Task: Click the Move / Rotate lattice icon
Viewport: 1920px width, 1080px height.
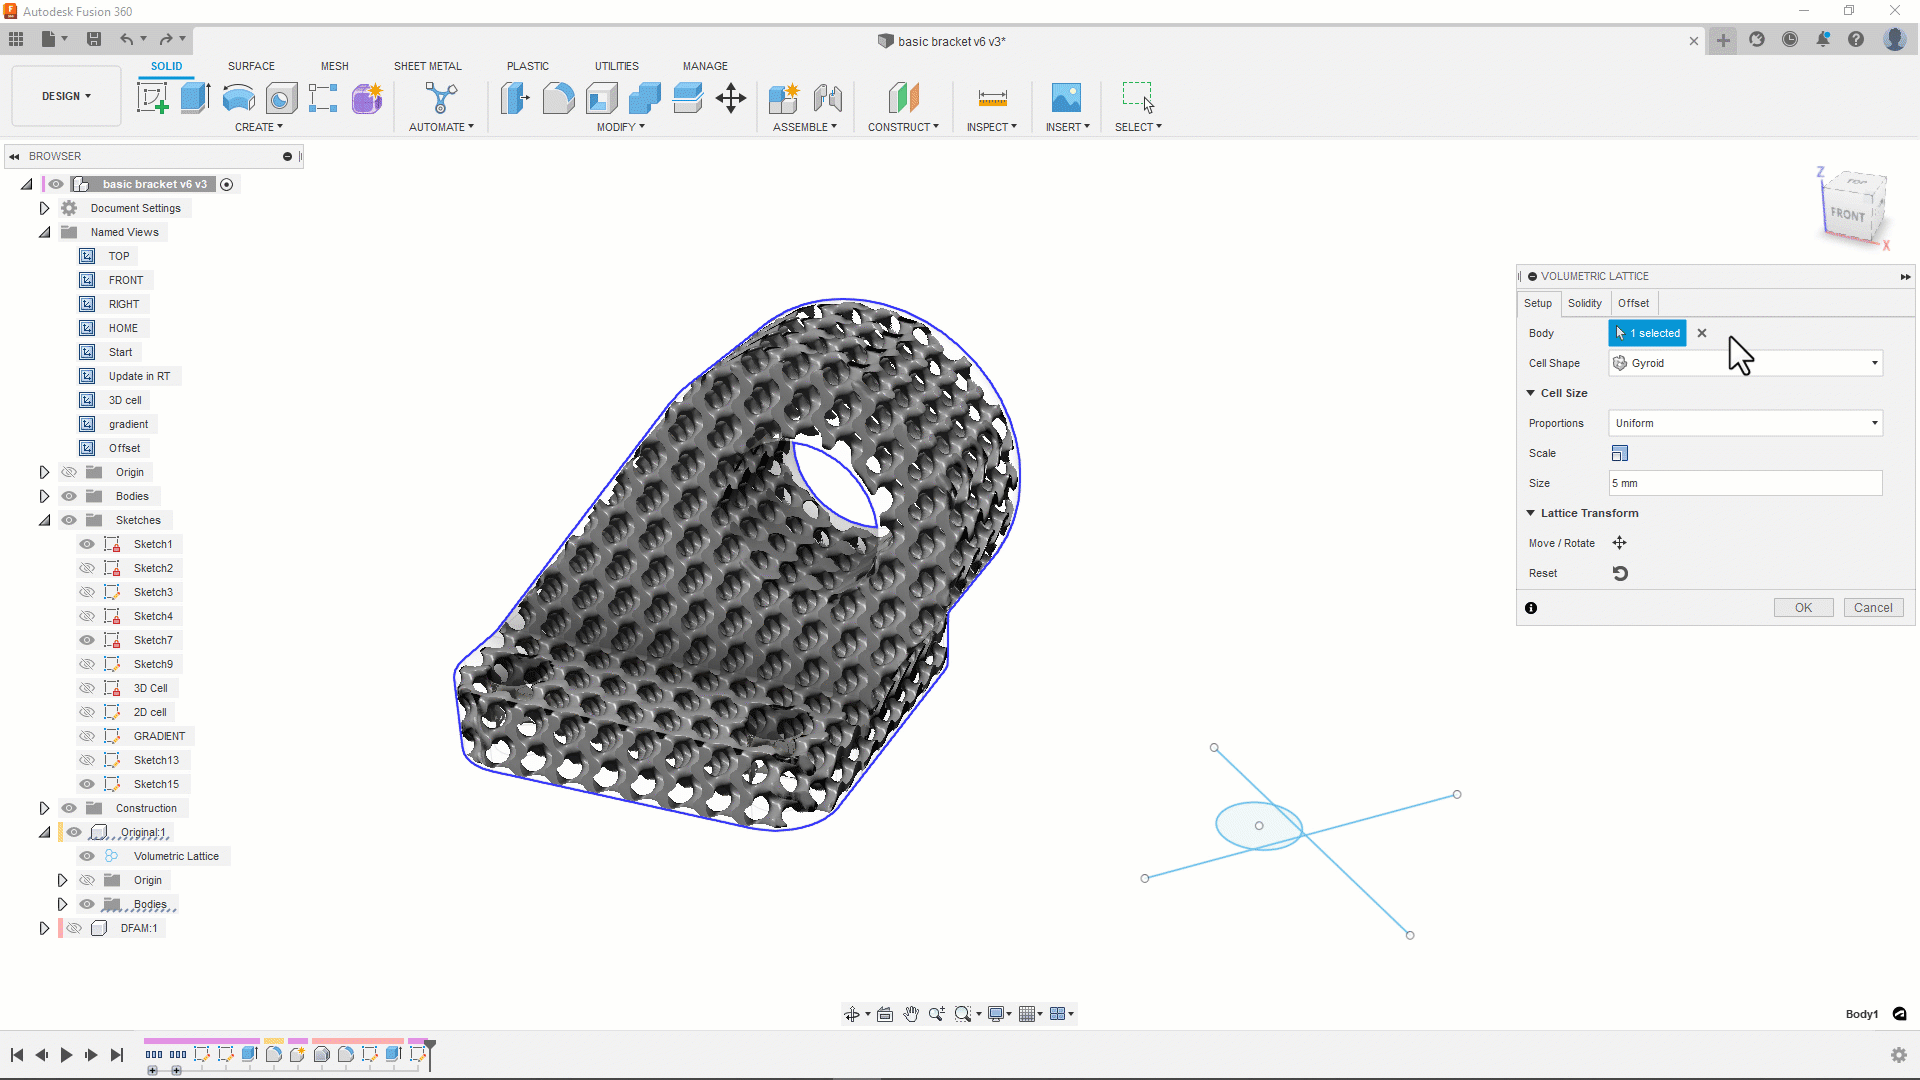Action: click(x=1619, y=543)
